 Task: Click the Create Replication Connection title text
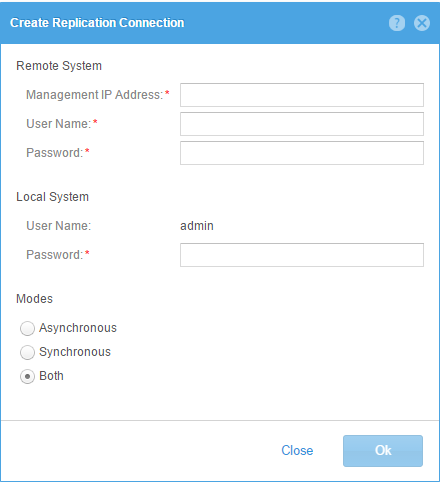97,23
